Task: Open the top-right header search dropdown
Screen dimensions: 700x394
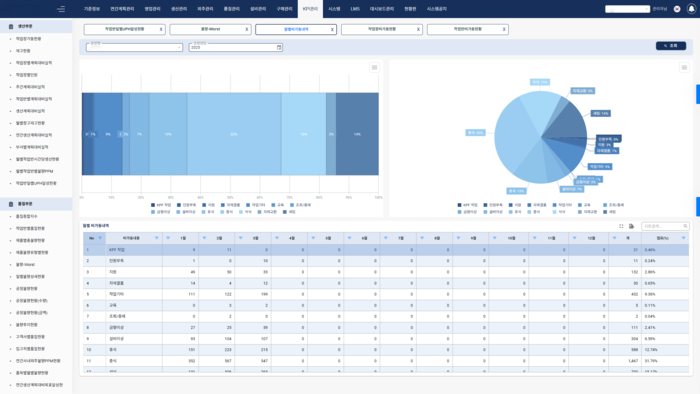Action: 627,9
